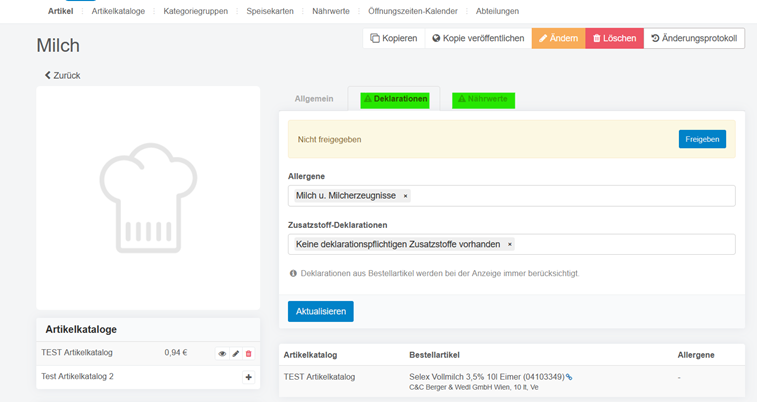Click the orange Ändern button

(x=559, y=38)
